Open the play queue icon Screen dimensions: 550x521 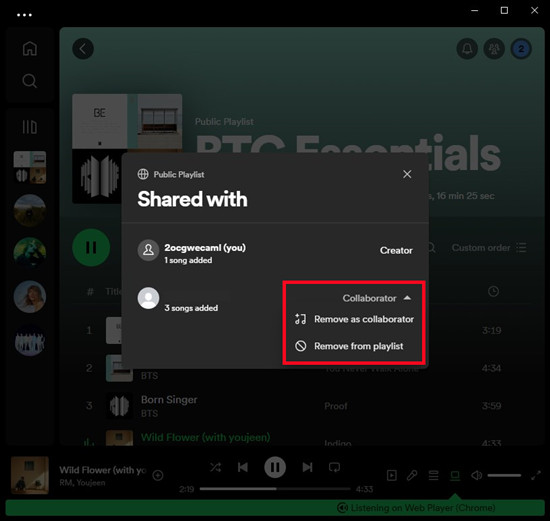pyautogui.click(x=434, y=475)
